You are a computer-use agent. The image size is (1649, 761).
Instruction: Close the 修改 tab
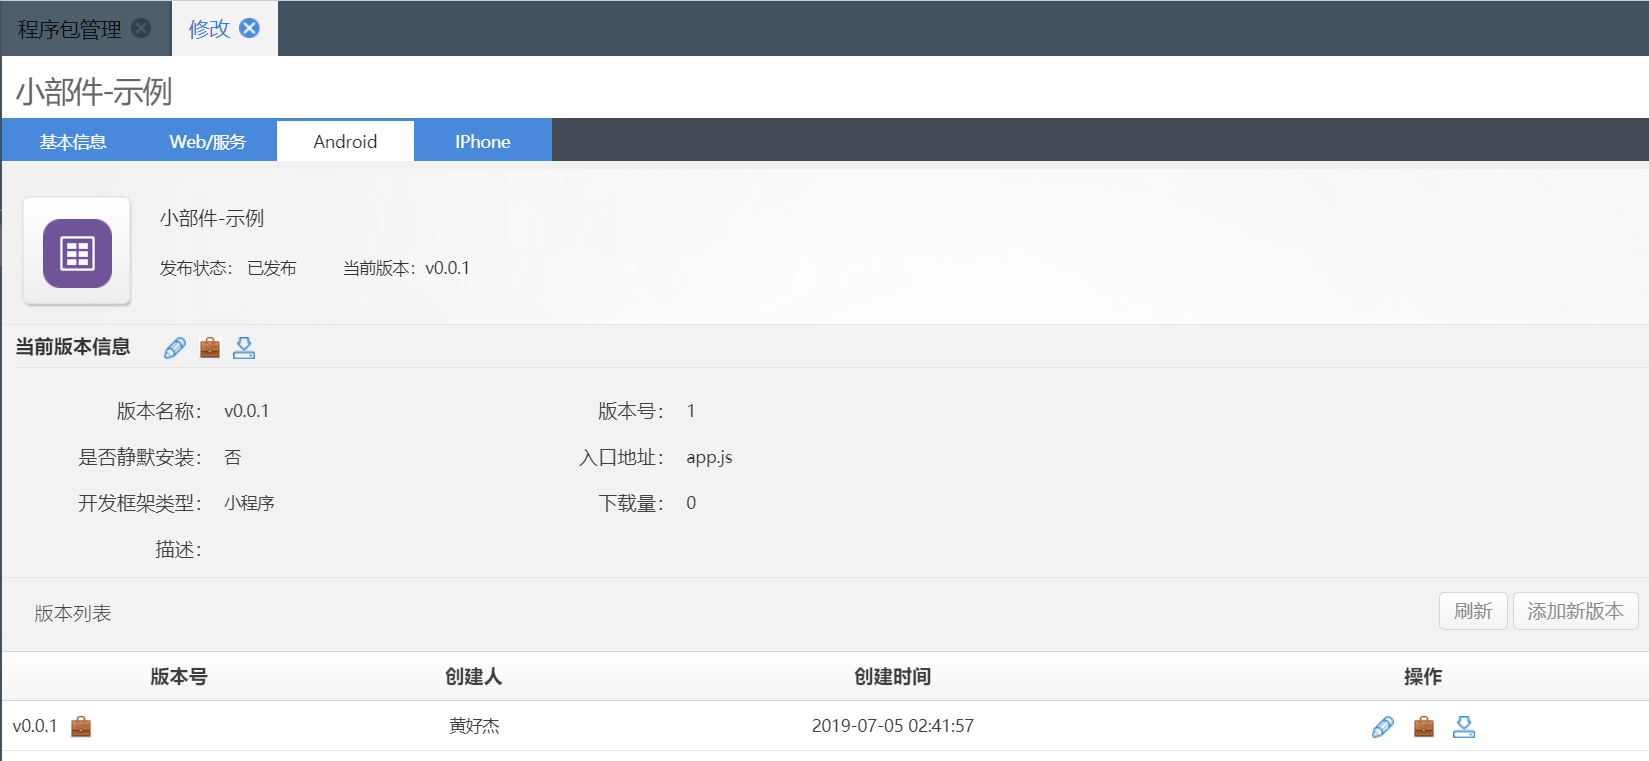pos(250,28)
